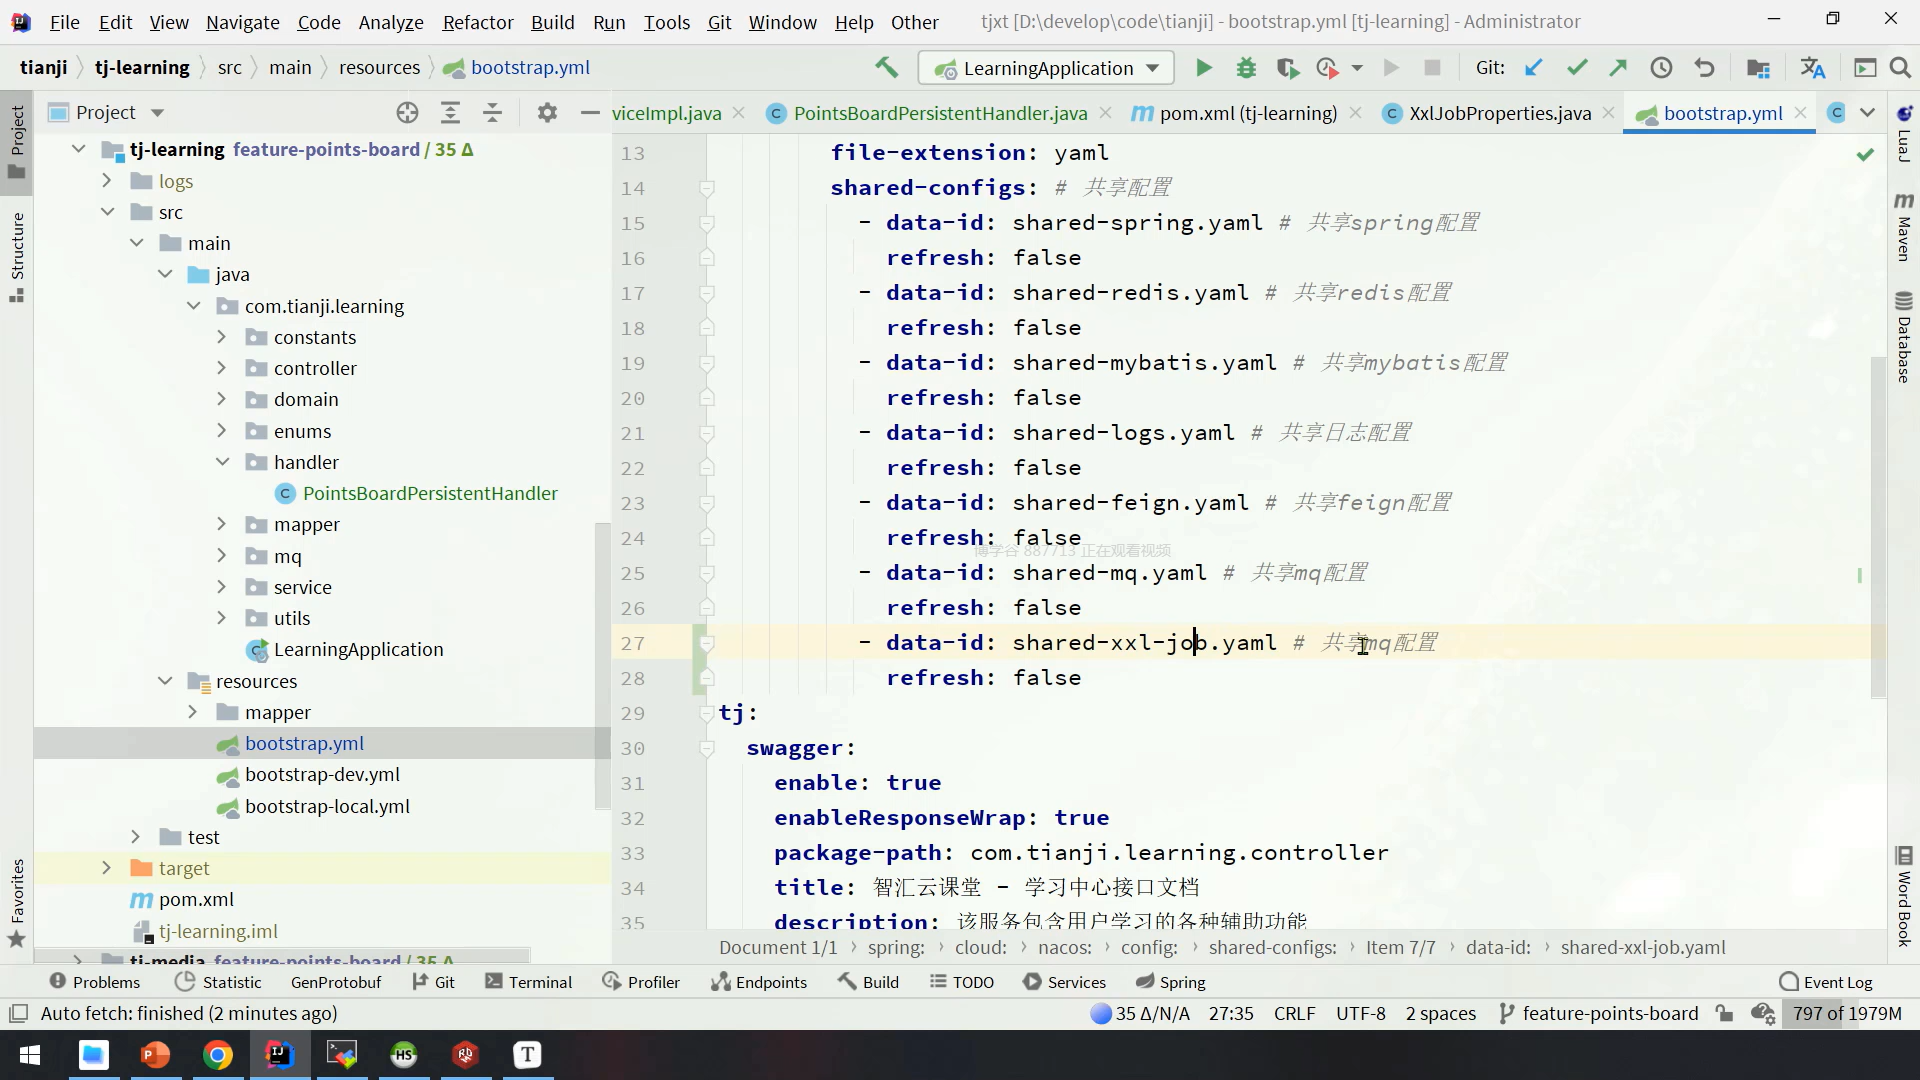Collapse the handler package node
The image size is (1920, 1080).
tap(222, 462)
